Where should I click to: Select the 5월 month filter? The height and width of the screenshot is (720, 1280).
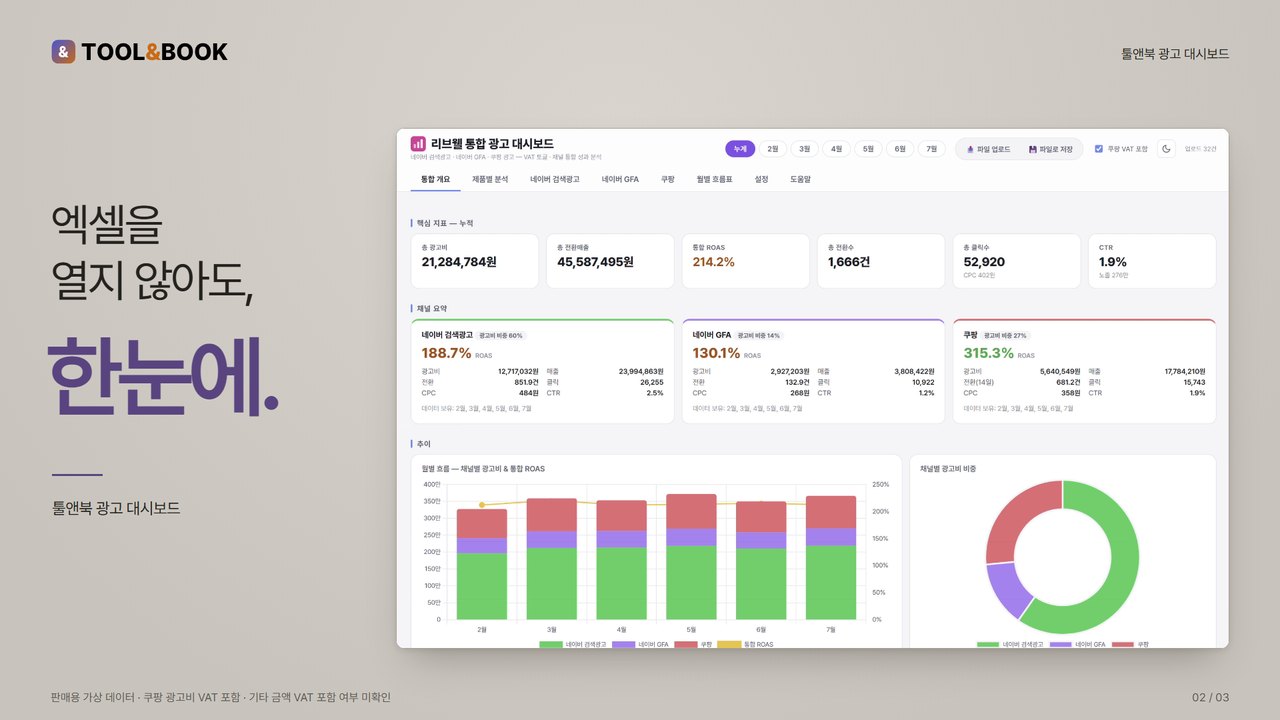[868, 149]
